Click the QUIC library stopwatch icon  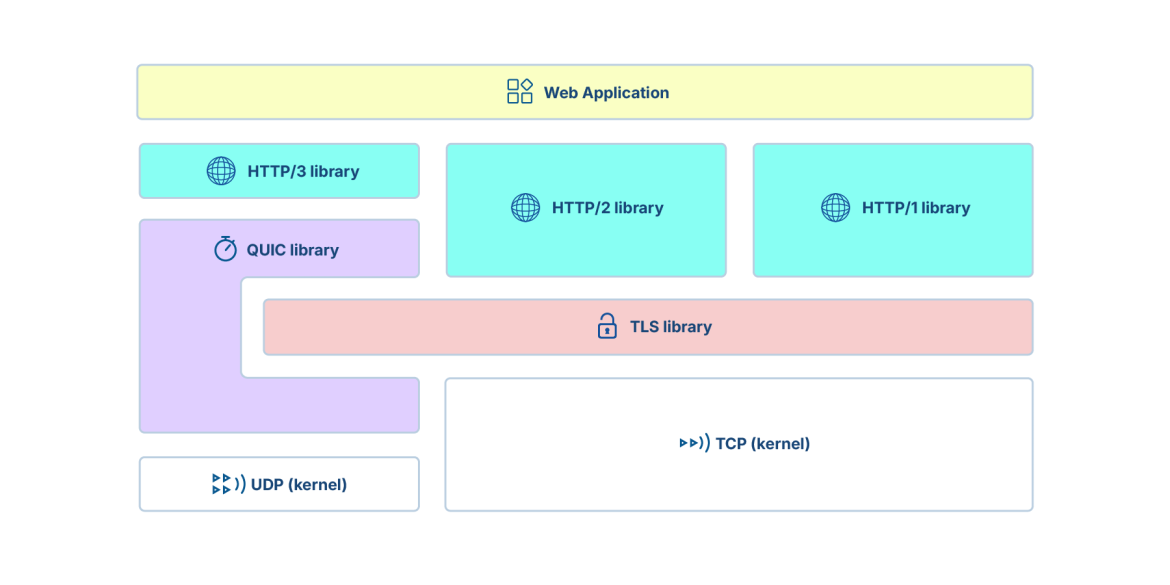click(x=226, y=249)
